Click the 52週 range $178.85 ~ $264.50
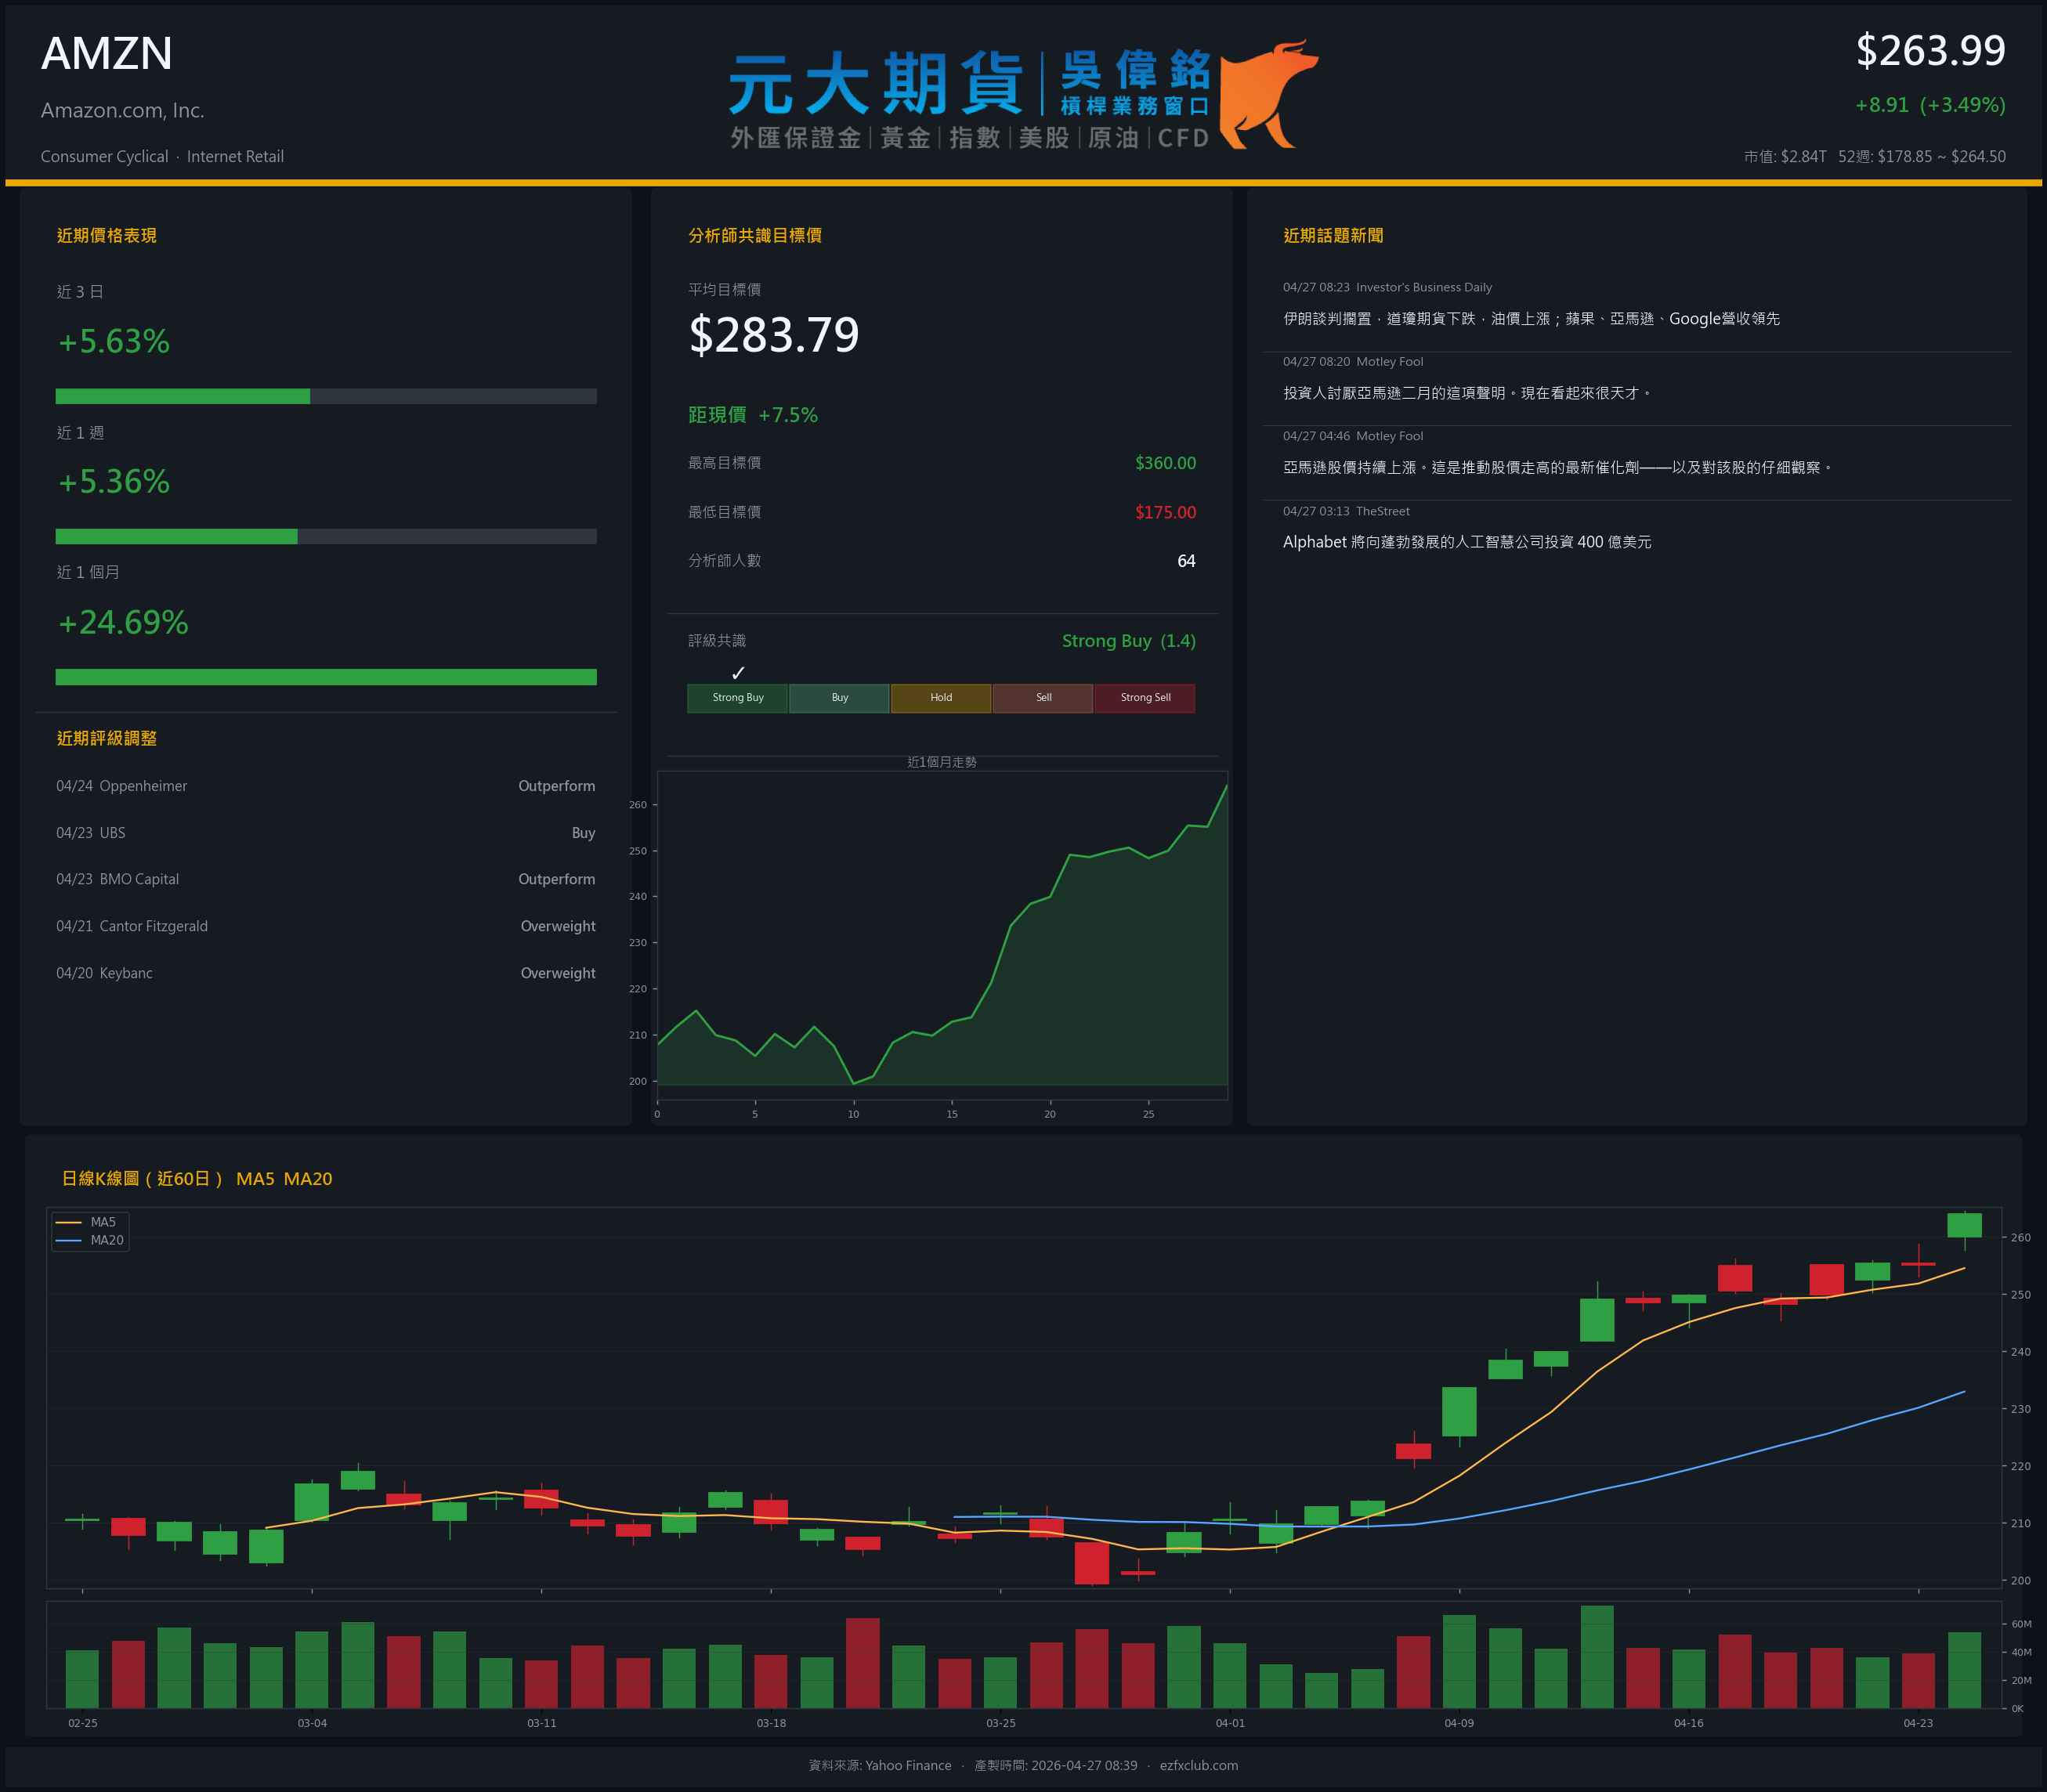 click(x=1922, y=156)
